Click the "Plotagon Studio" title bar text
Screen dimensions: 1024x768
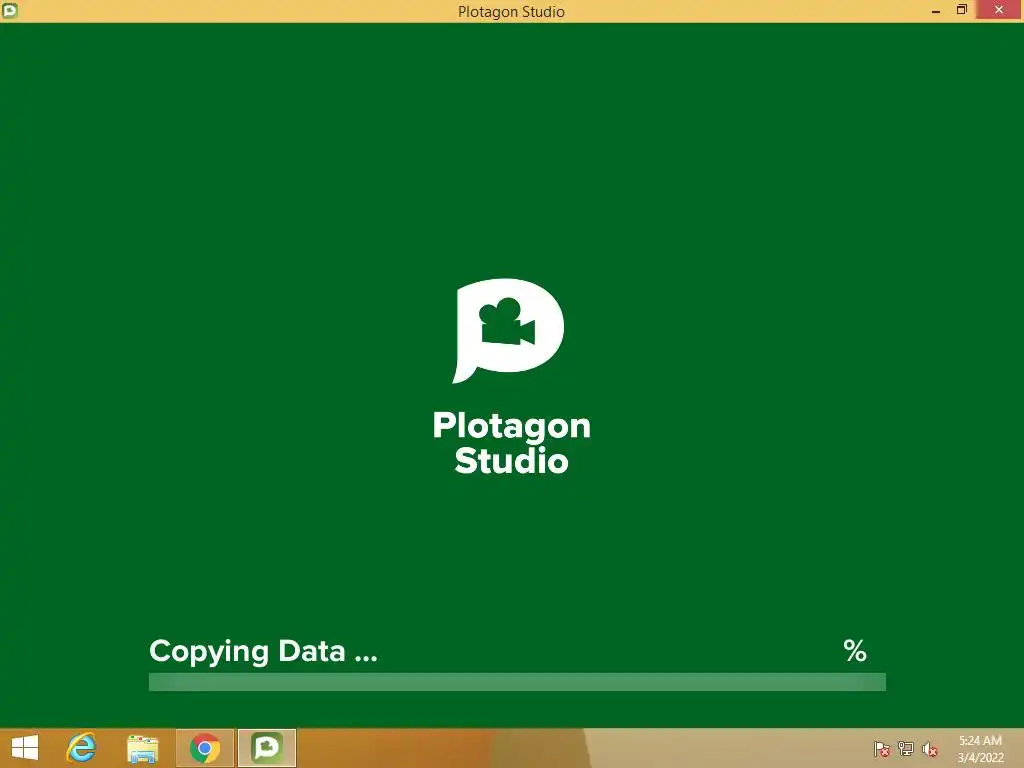511,12
